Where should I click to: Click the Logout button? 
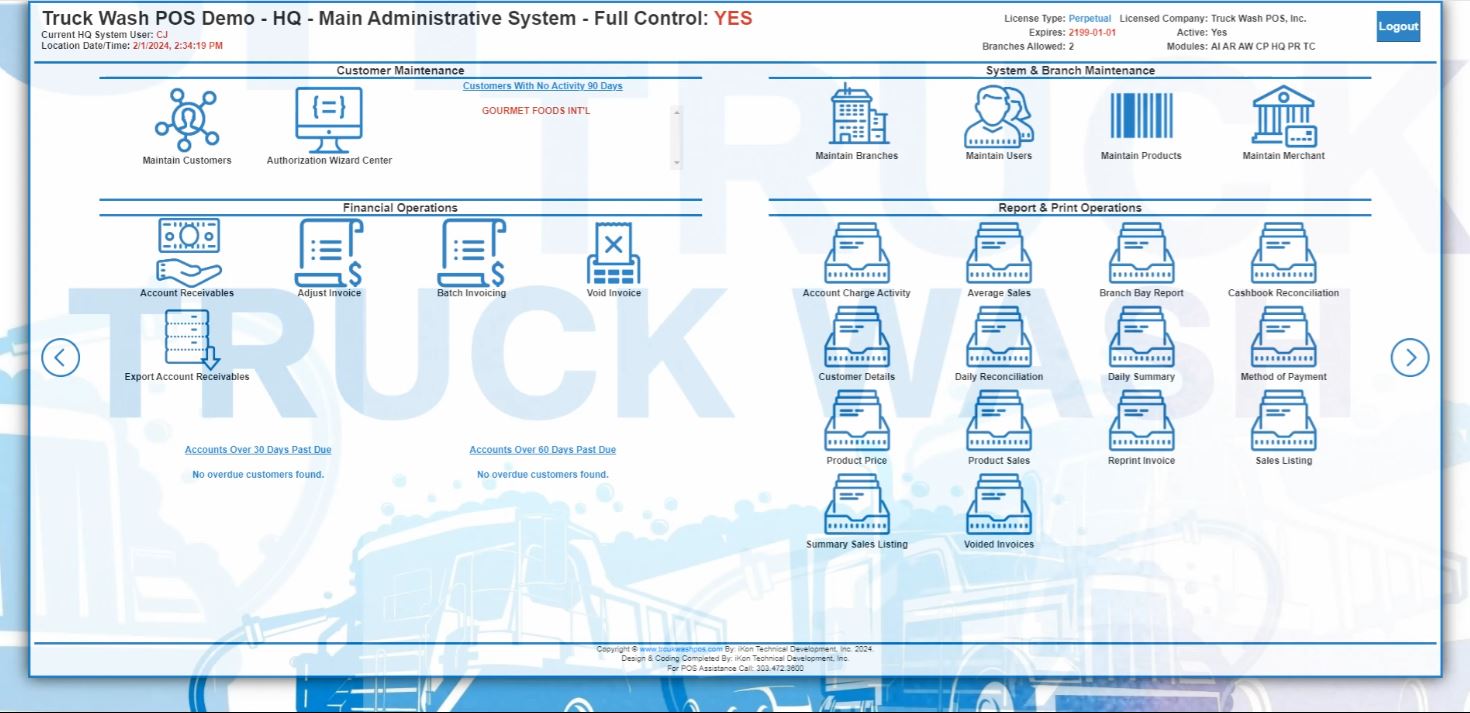click(1398, 27)
